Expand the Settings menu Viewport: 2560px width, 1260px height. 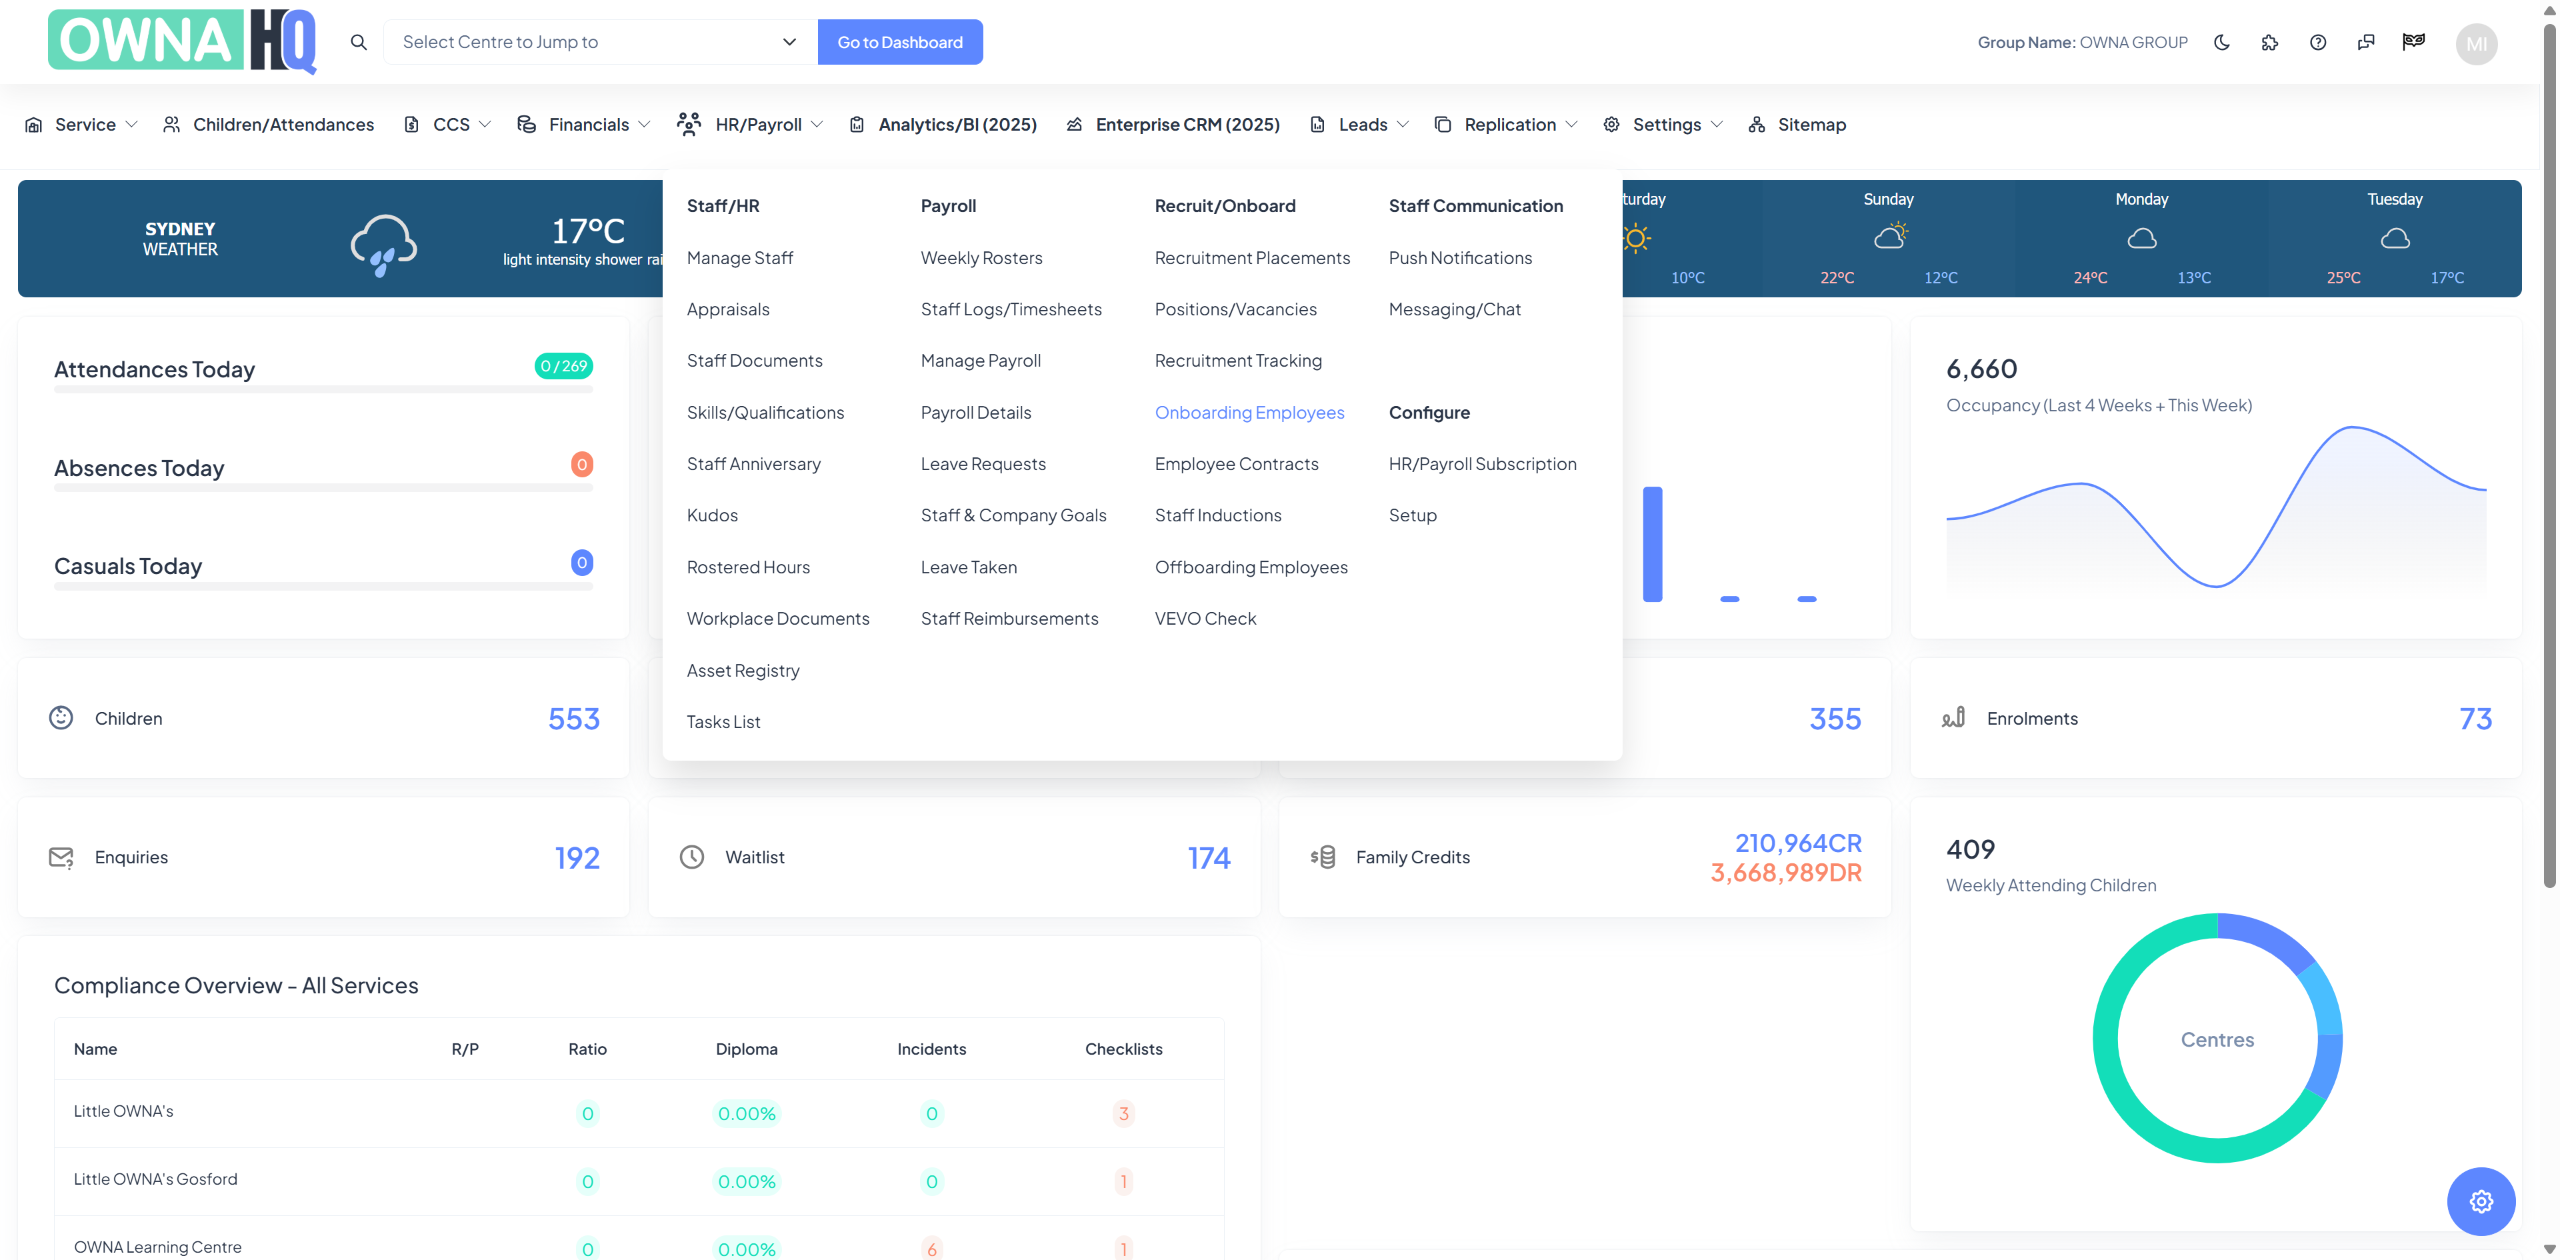click(1663, 125)
